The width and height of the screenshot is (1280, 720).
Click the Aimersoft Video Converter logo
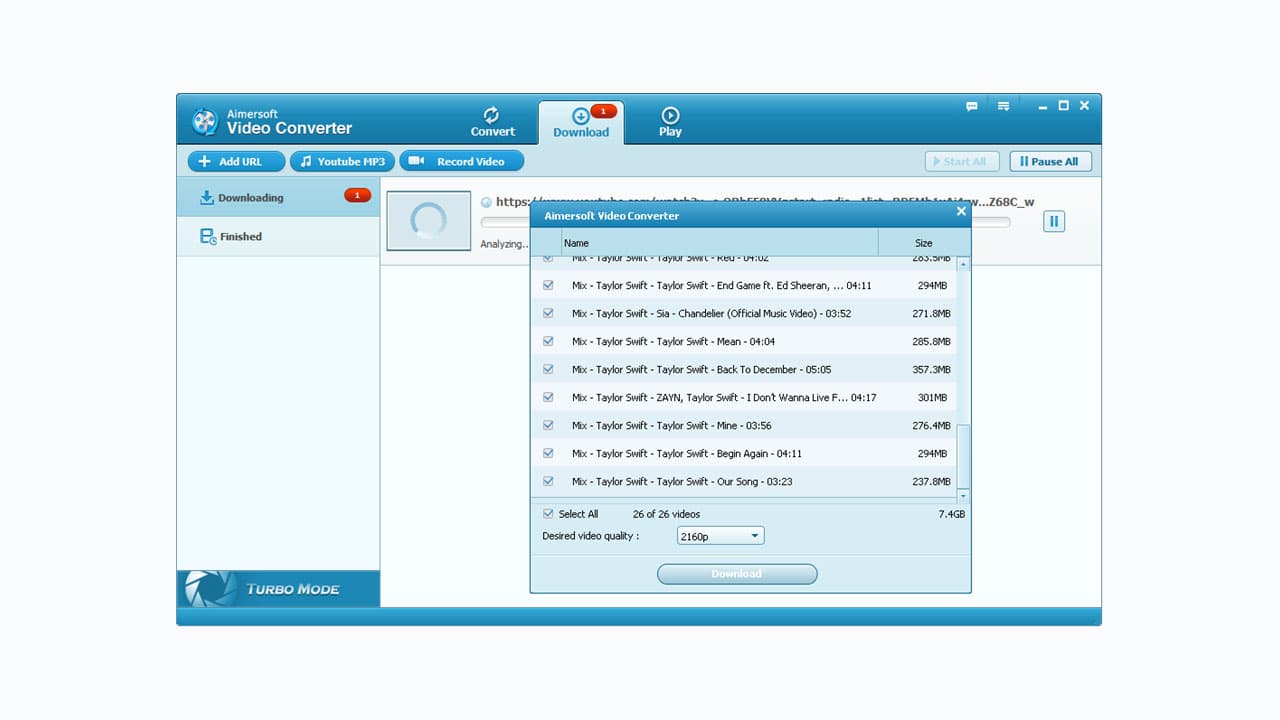click(x=206, y=121)
